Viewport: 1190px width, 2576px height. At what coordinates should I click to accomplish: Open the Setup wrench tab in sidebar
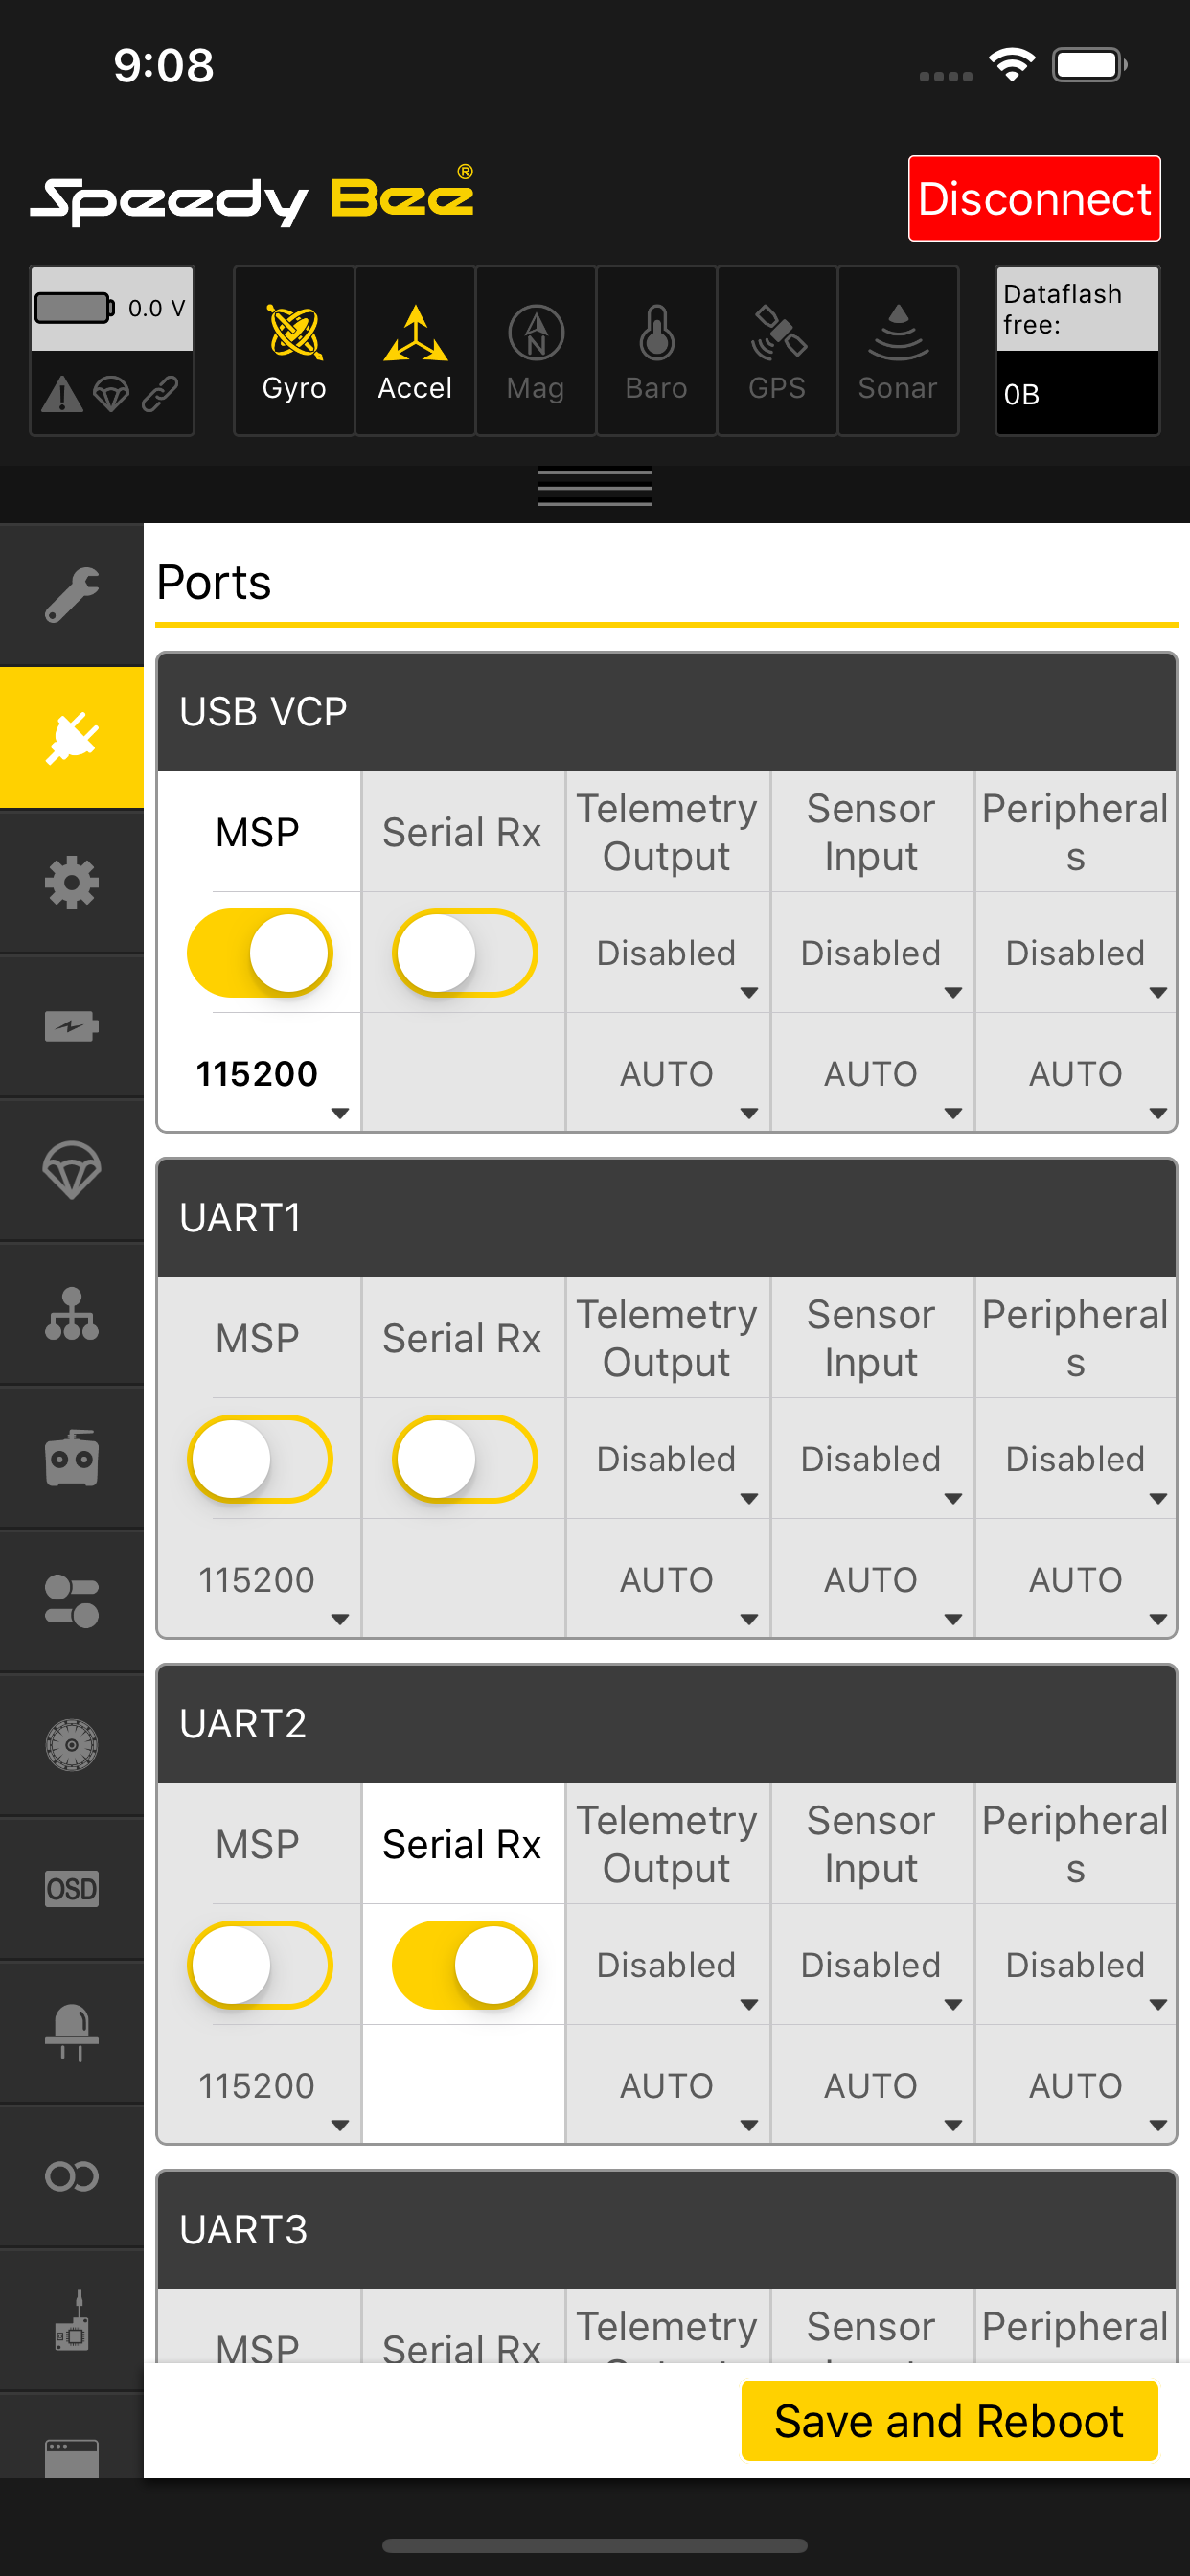click(x=71, y=595)
